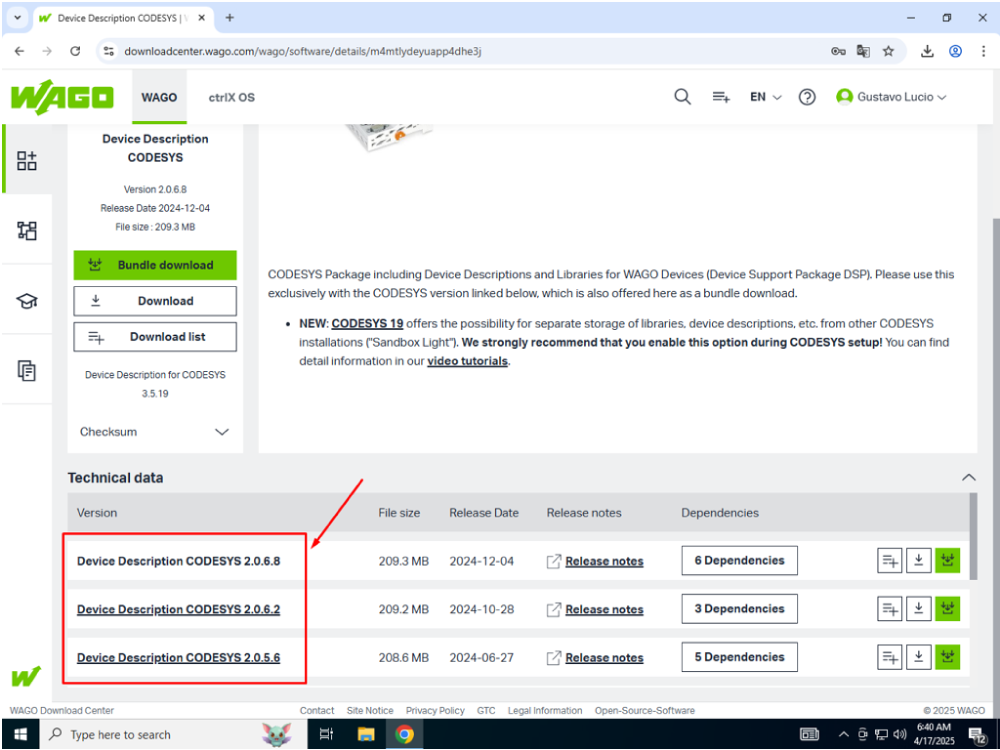Viewport: 1000px width, 750px height.
Task: Select the ctrlX OS navigation tab
Action: 232,97
